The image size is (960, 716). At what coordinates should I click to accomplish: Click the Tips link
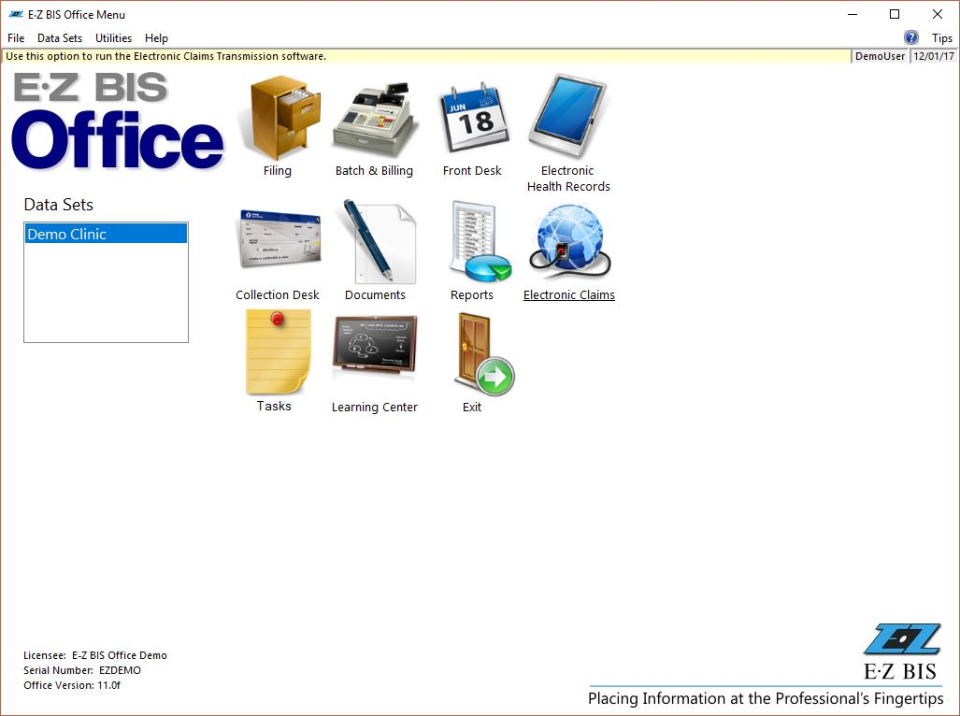(x=941, y=38)
